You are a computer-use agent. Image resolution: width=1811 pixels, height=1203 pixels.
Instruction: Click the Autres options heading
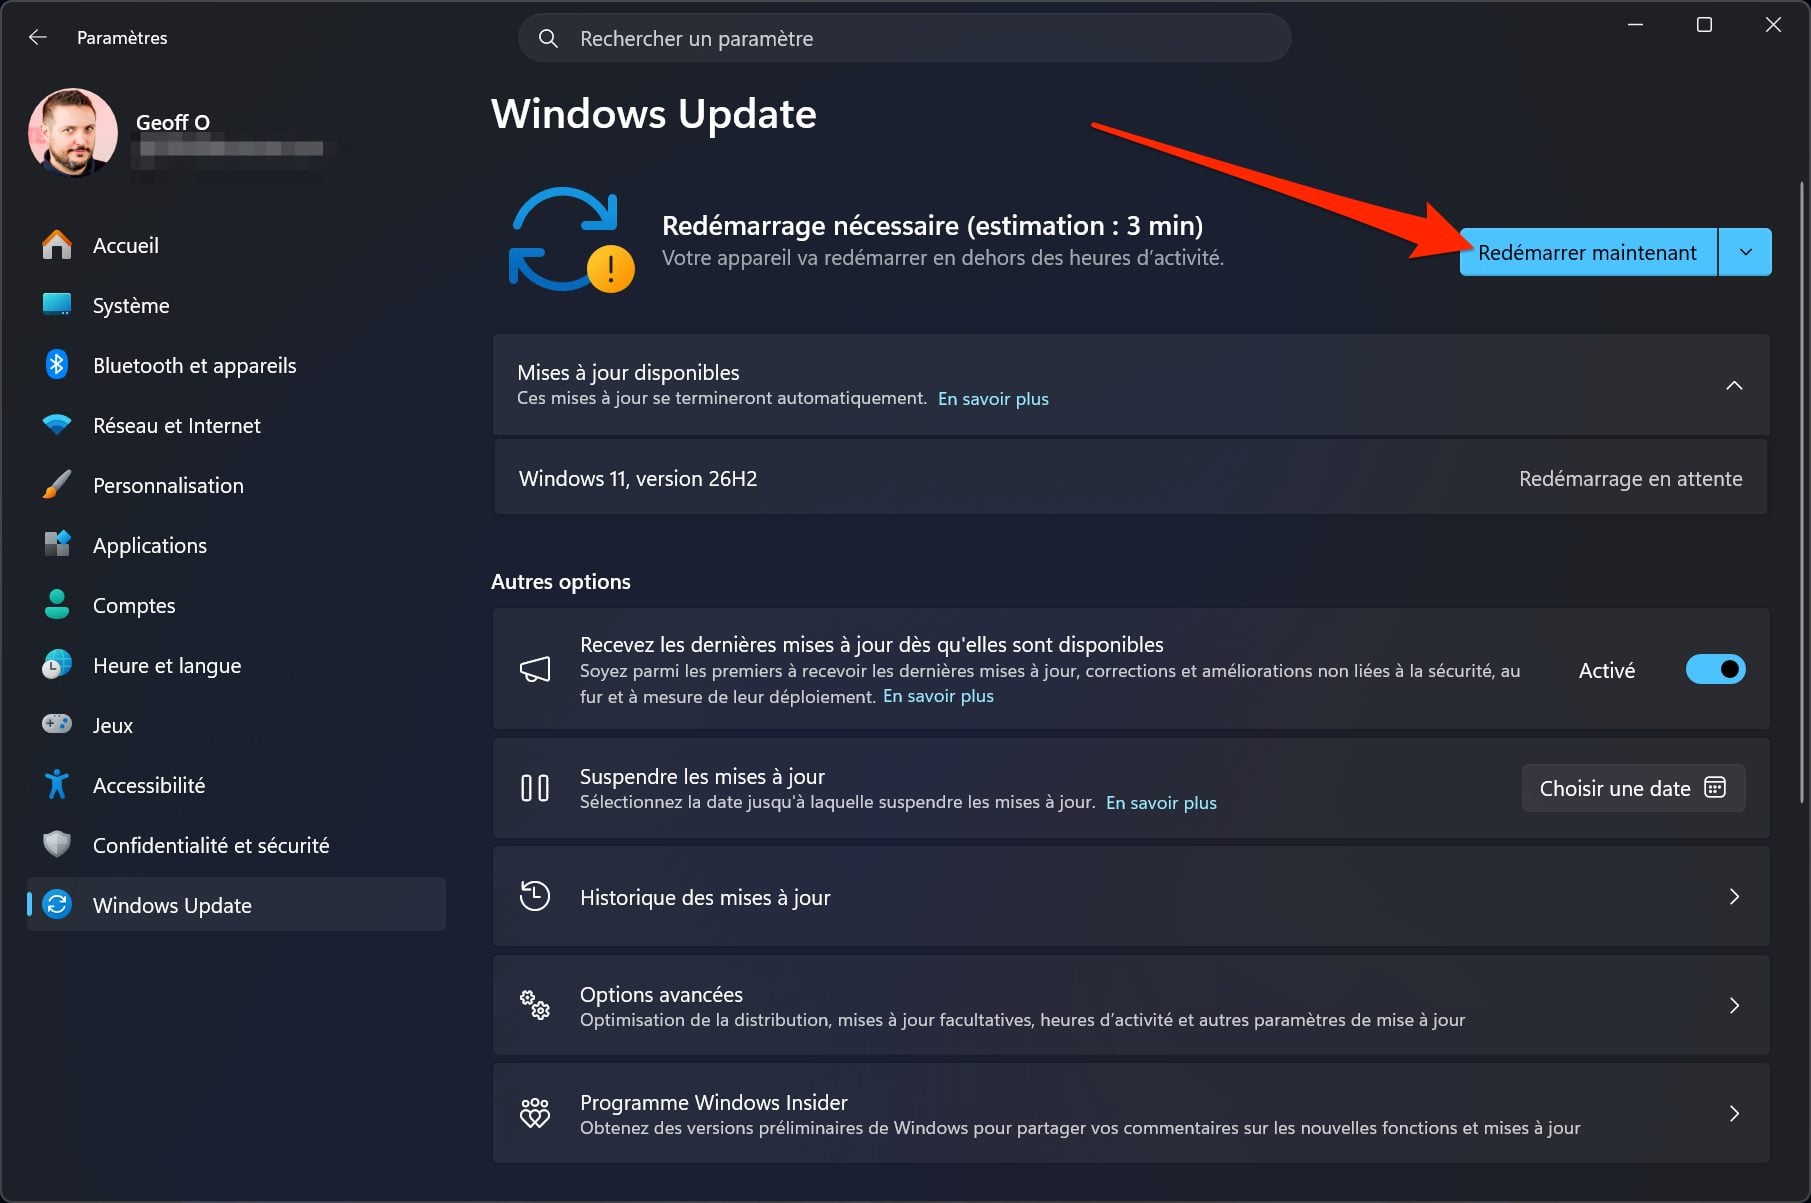561,581
